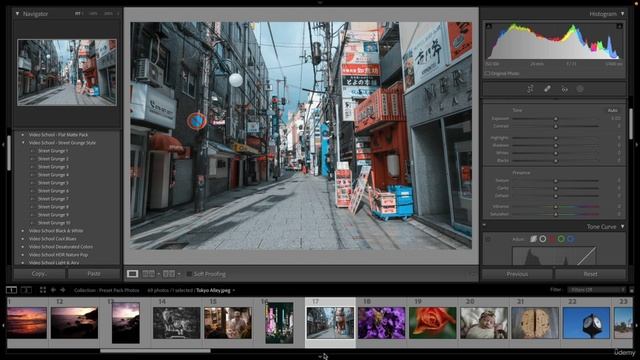Image resolution: width=640 pixels, height=360 pixels.
Task: Apply the Street Grunge 7 preset
Action: 53,199
